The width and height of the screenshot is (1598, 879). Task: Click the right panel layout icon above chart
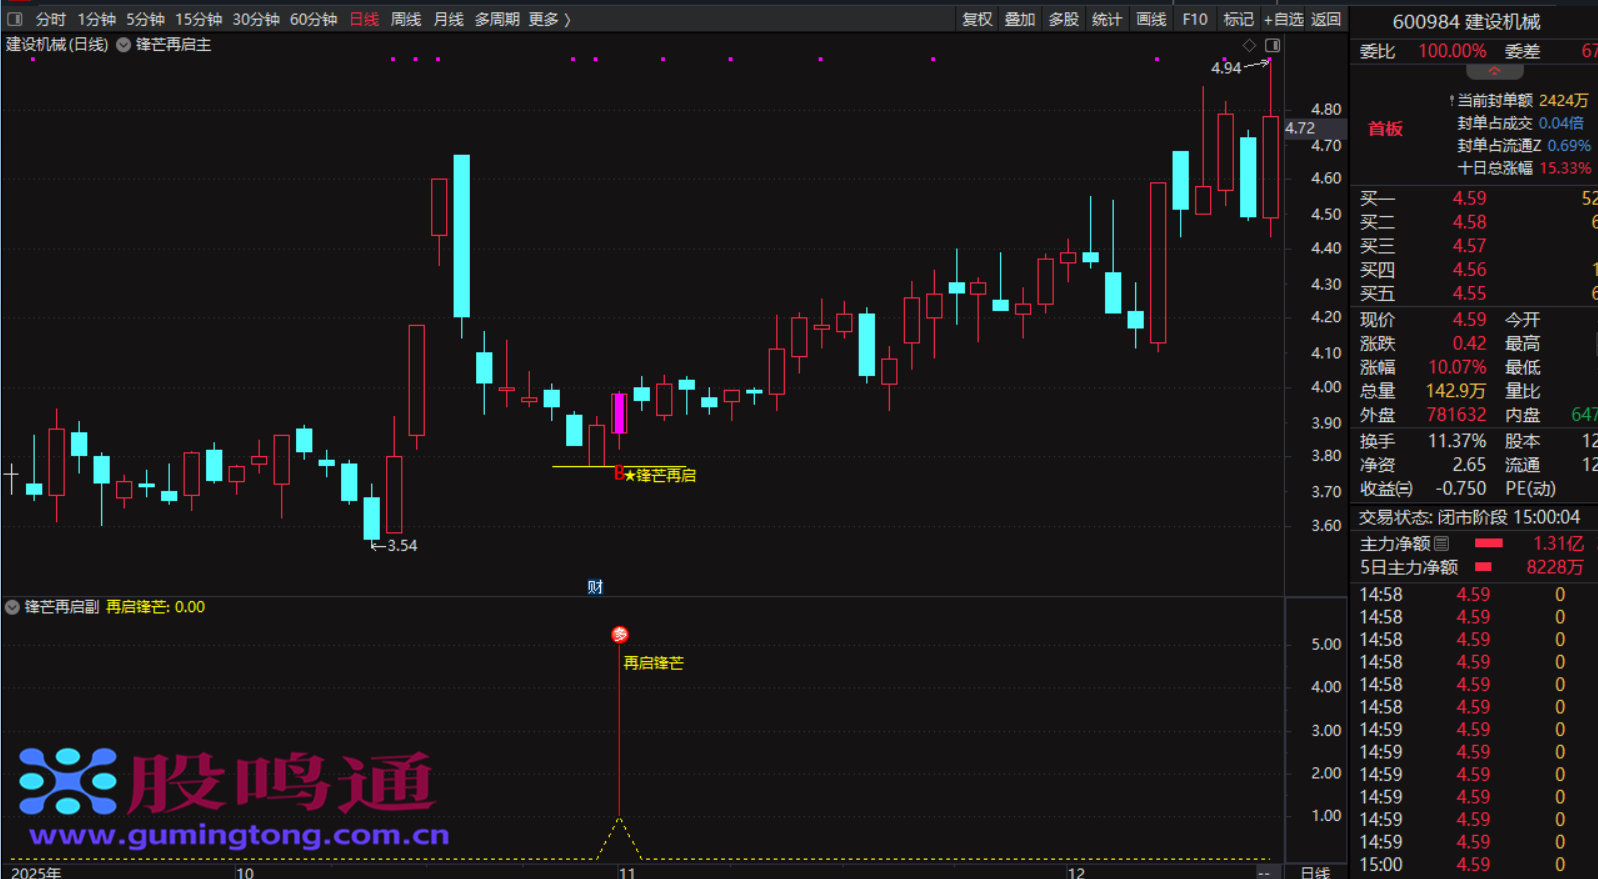click(x=1272, y=45)
